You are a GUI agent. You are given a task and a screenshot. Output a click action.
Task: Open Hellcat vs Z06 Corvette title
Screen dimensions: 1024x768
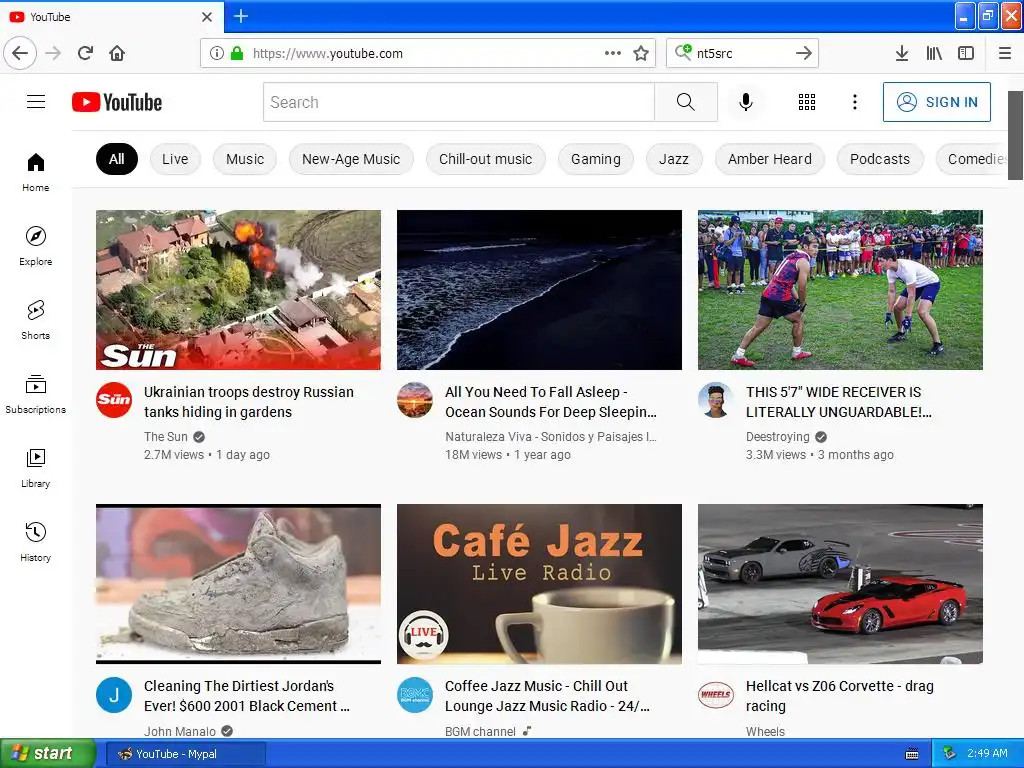[x=840, y=696]
